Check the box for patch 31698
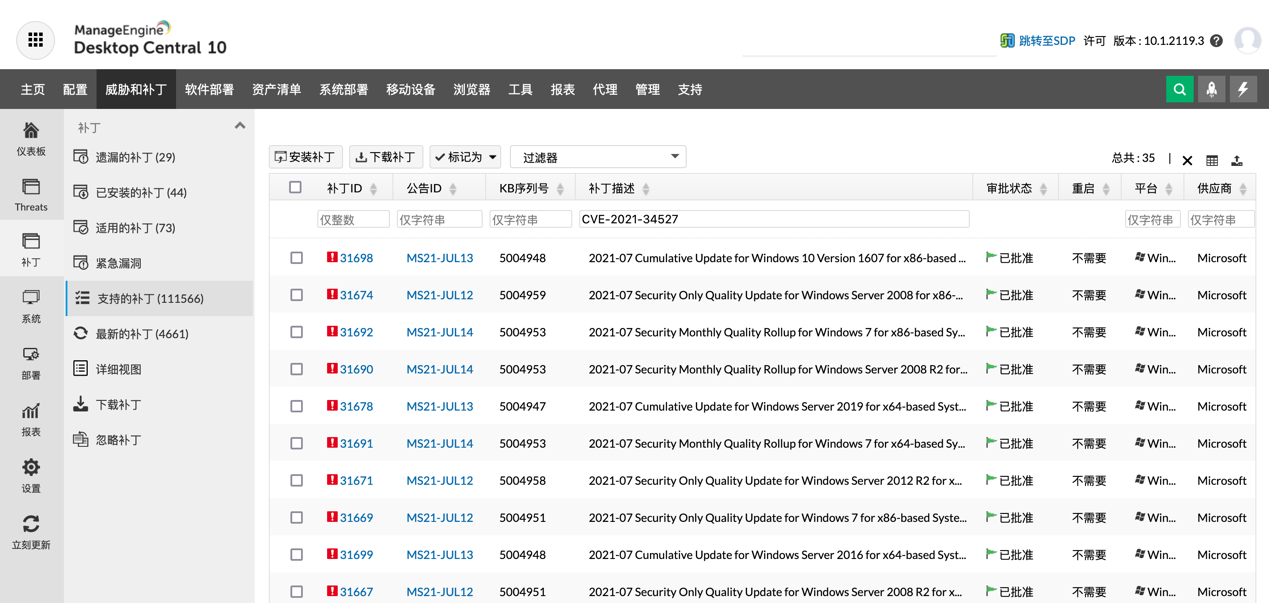 click(297, 258)
